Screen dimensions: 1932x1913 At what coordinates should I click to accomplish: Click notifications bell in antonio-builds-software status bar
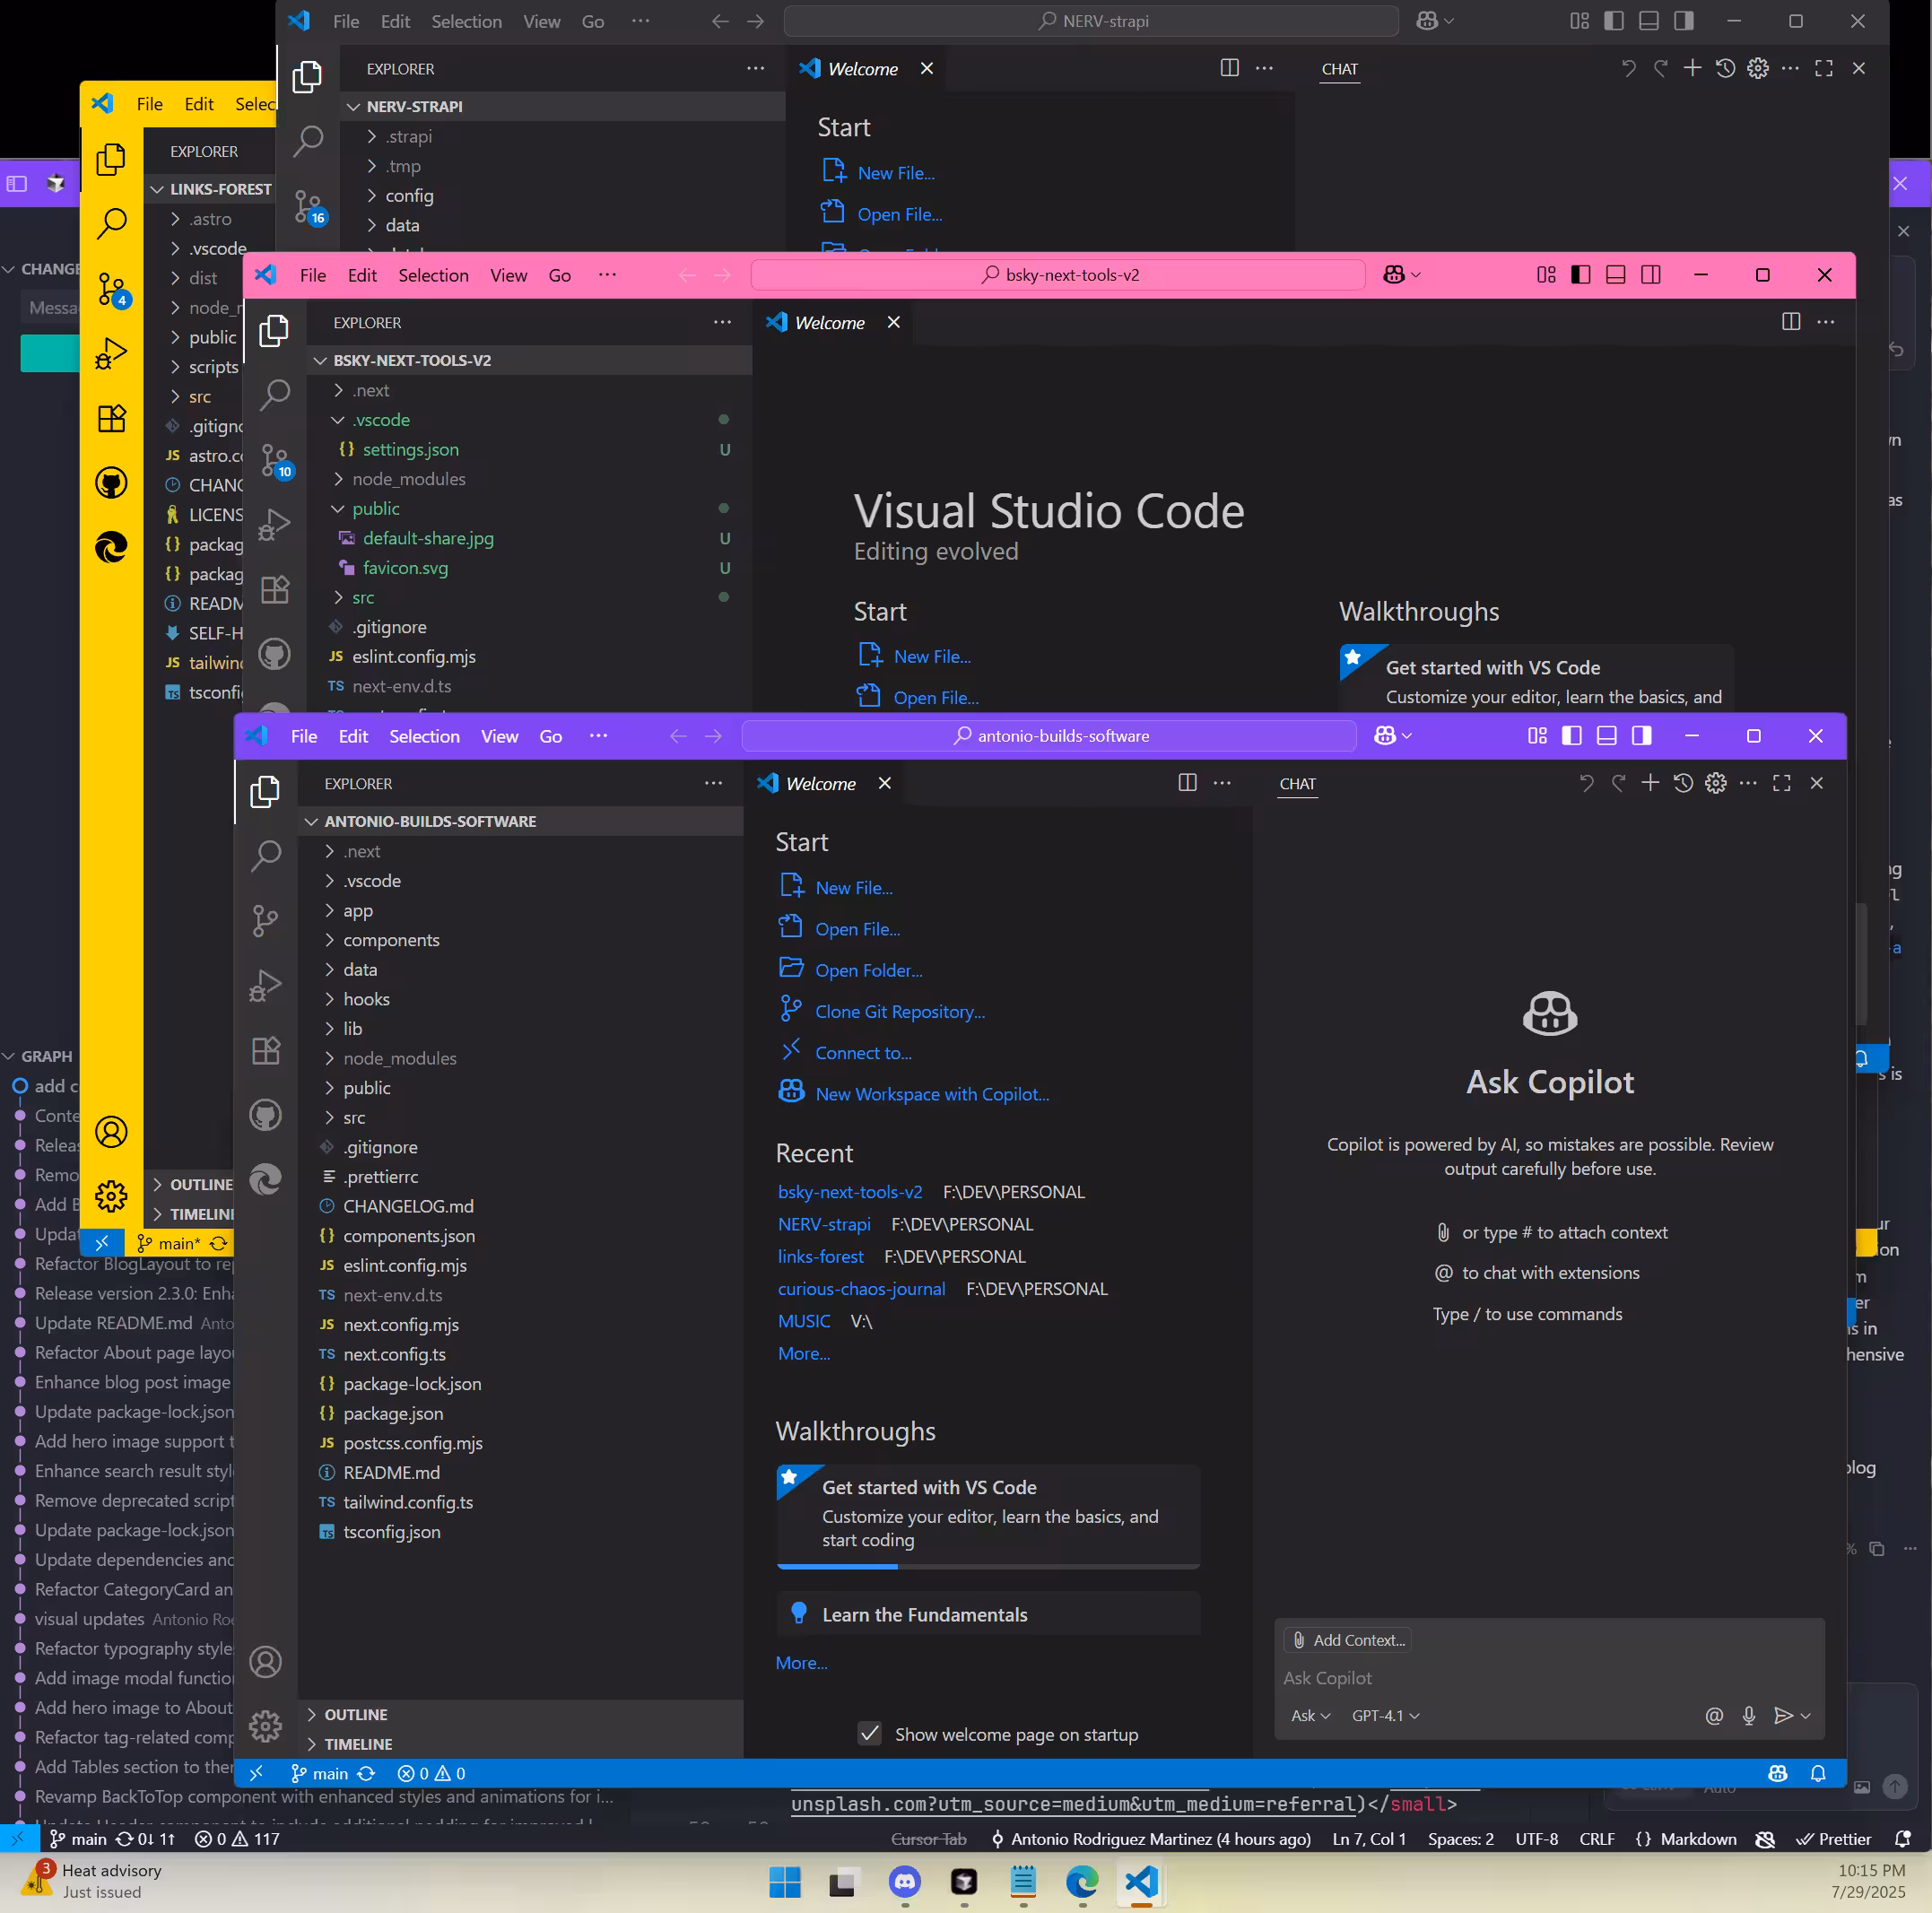click(1818, 1773)
